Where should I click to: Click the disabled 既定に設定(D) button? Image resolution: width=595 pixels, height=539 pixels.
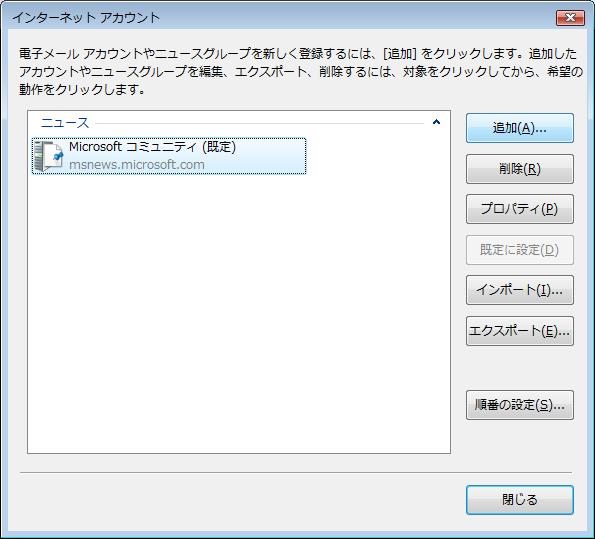pyautogui.click(x=519, y=250)
